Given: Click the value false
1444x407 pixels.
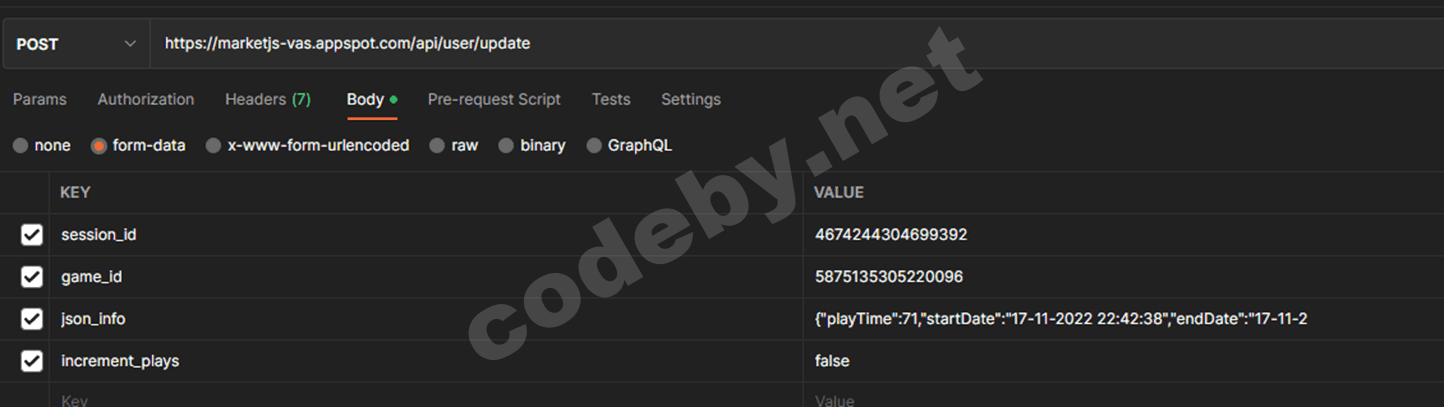Looking at the screenshot, I should (832, 361).
